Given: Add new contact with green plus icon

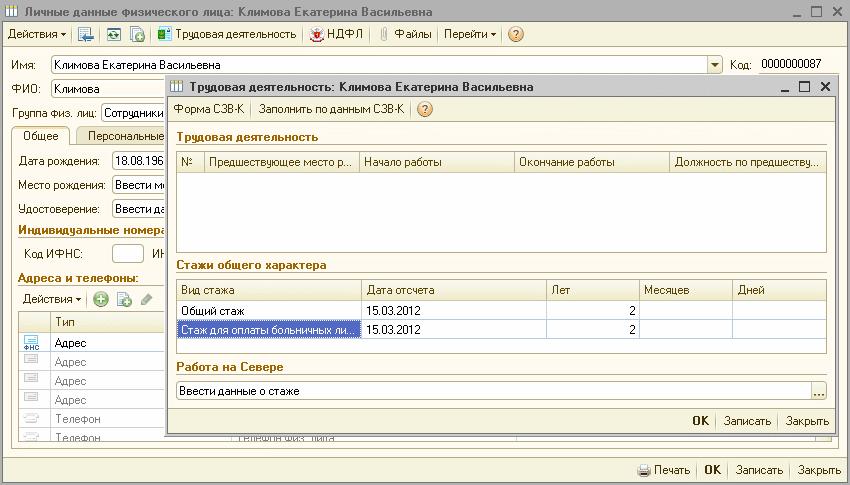Looking at the screenshot, I should click(x=100, y=299).
